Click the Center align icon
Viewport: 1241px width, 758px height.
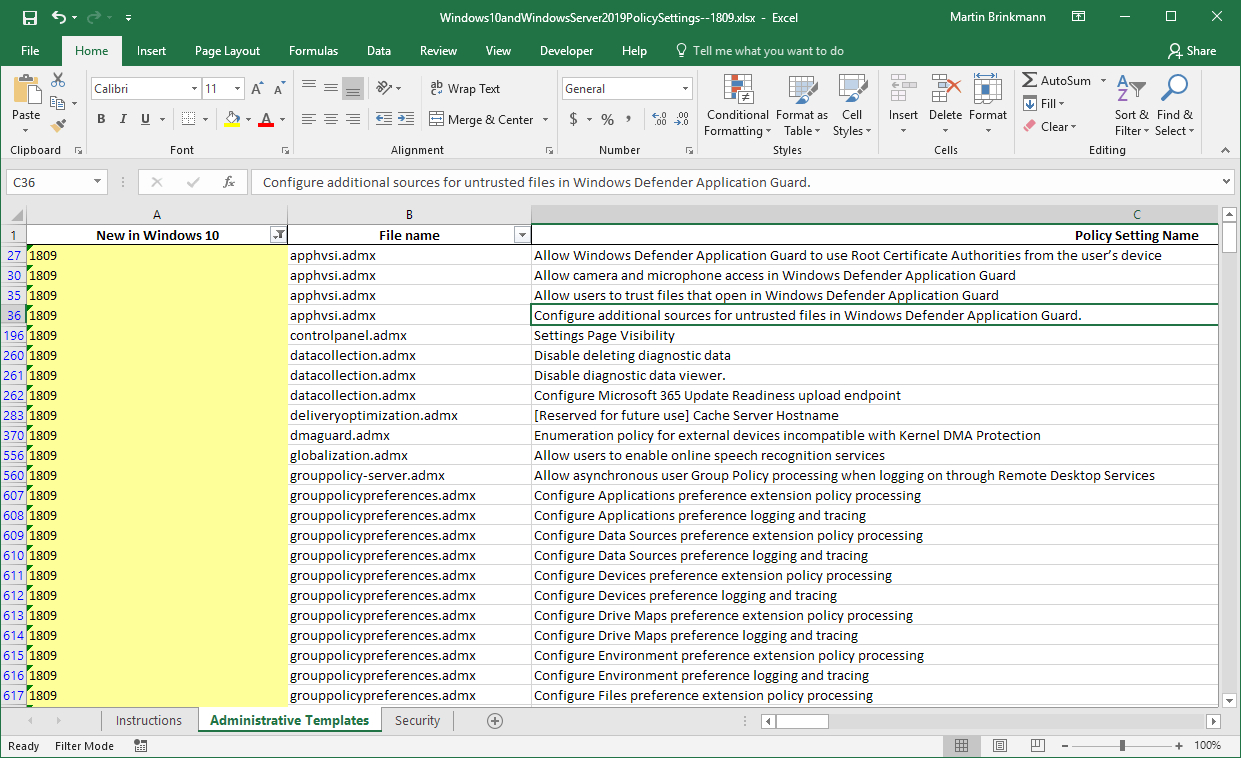point(331,119)
